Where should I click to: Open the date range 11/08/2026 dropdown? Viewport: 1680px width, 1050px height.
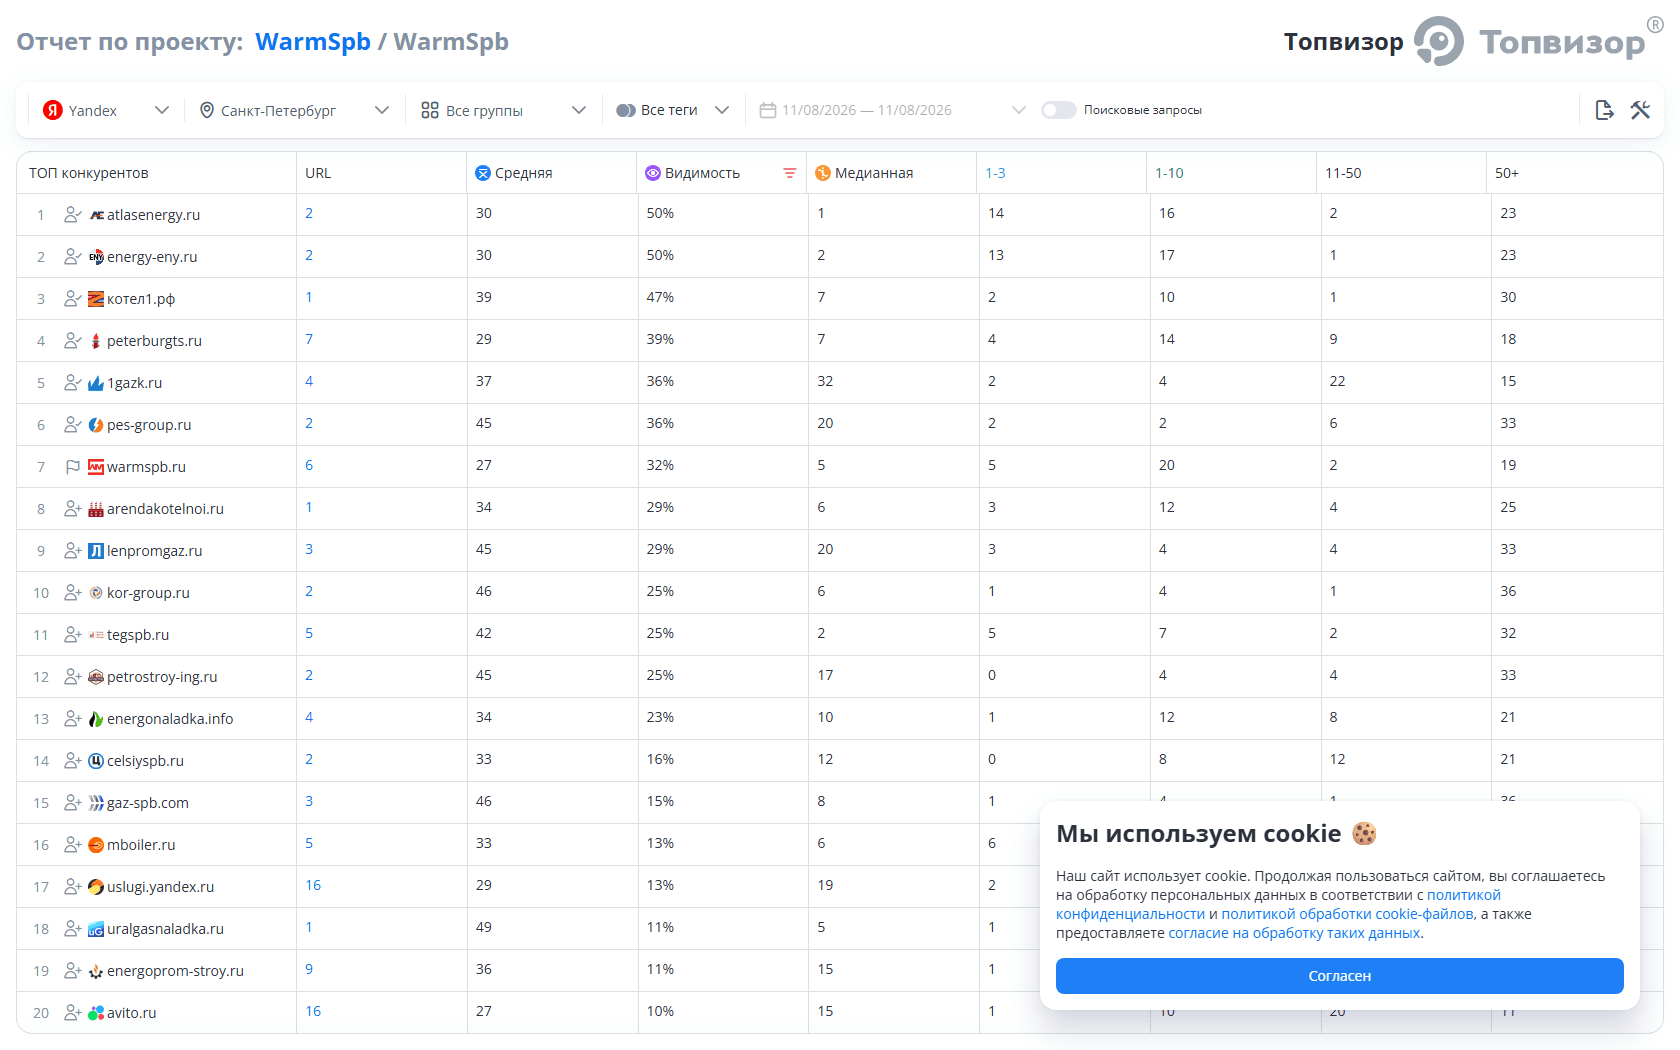pos(892,110)
